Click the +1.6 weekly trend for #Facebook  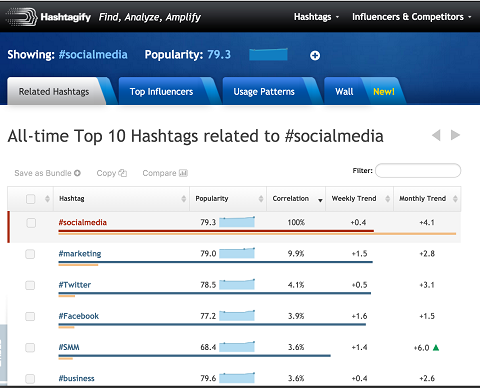(359, 316)
